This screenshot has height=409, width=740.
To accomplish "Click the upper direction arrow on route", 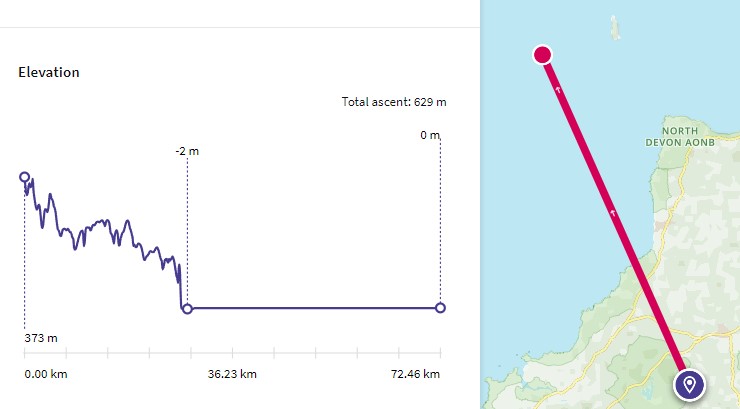I will point(558,89).
